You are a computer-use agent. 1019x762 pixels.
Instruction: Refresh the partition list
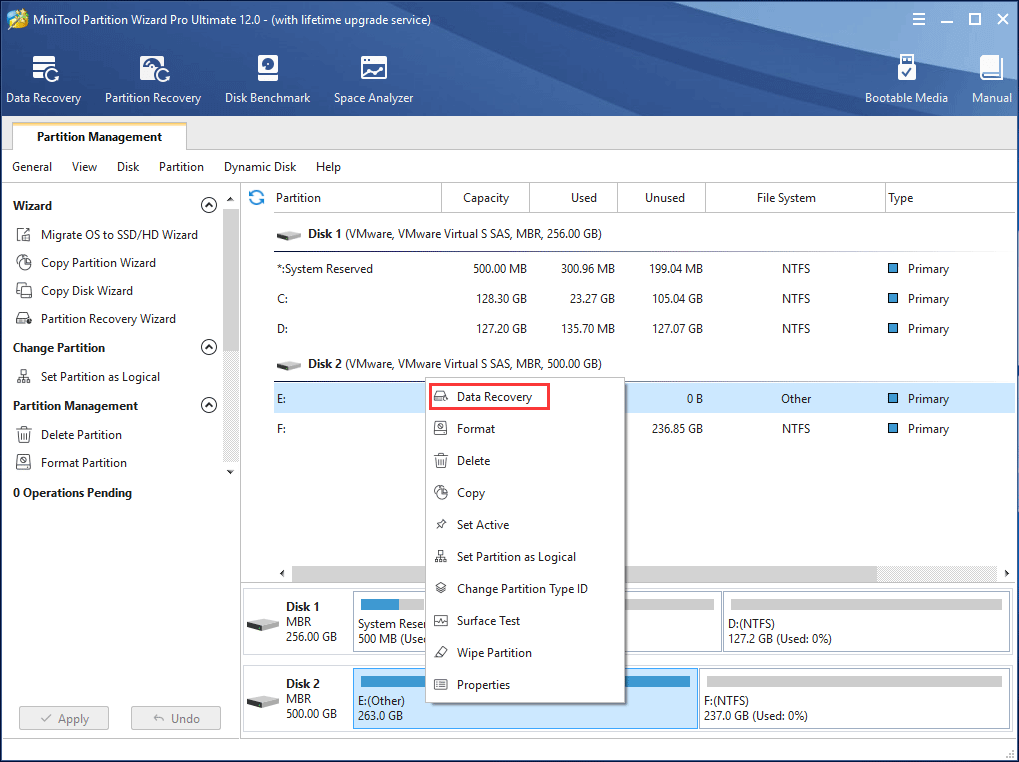point(257,197)
